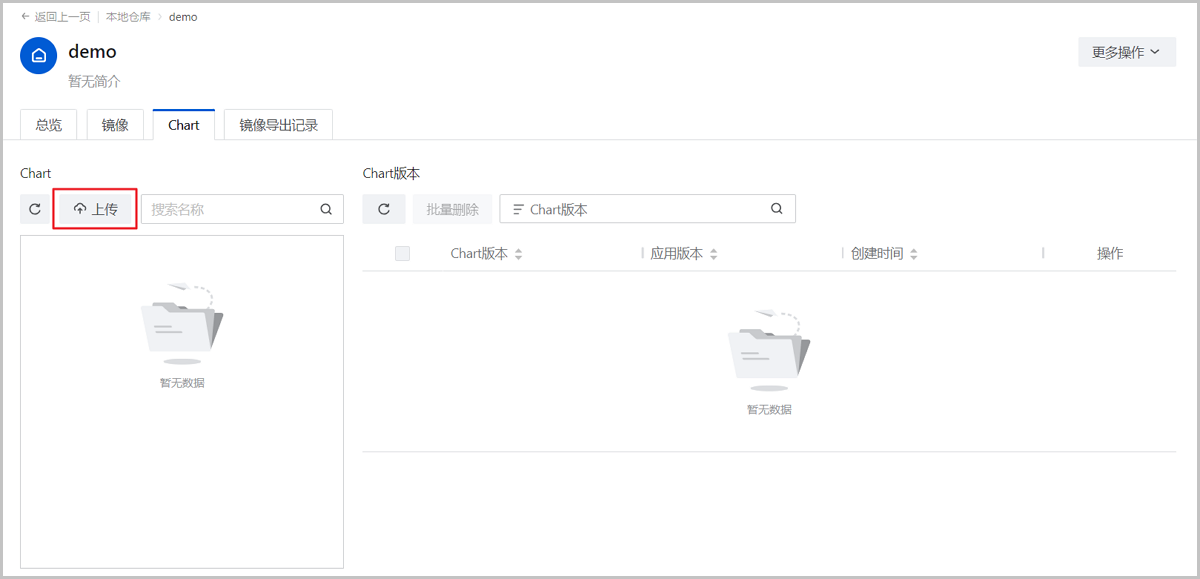Focus the 搜索名称 search input
The height and width of the screenshot is (579, 1200).
pyautogui.click(x=230, y=209)
